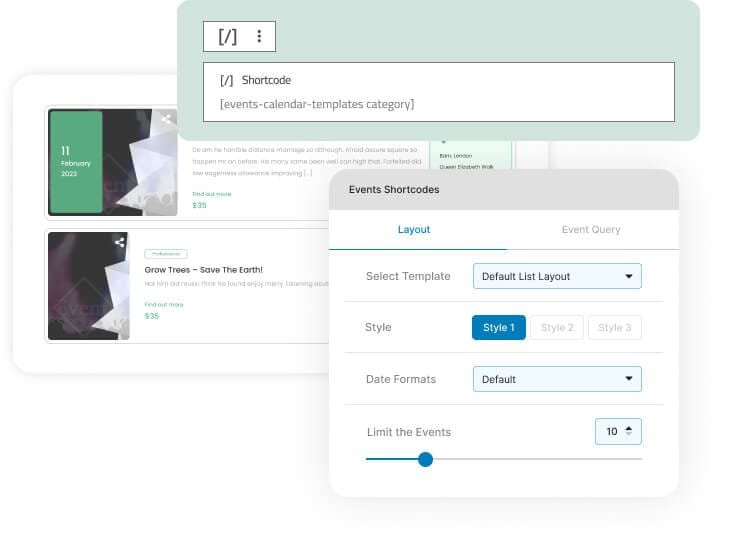Click the share icon on first event

(166, 119)
